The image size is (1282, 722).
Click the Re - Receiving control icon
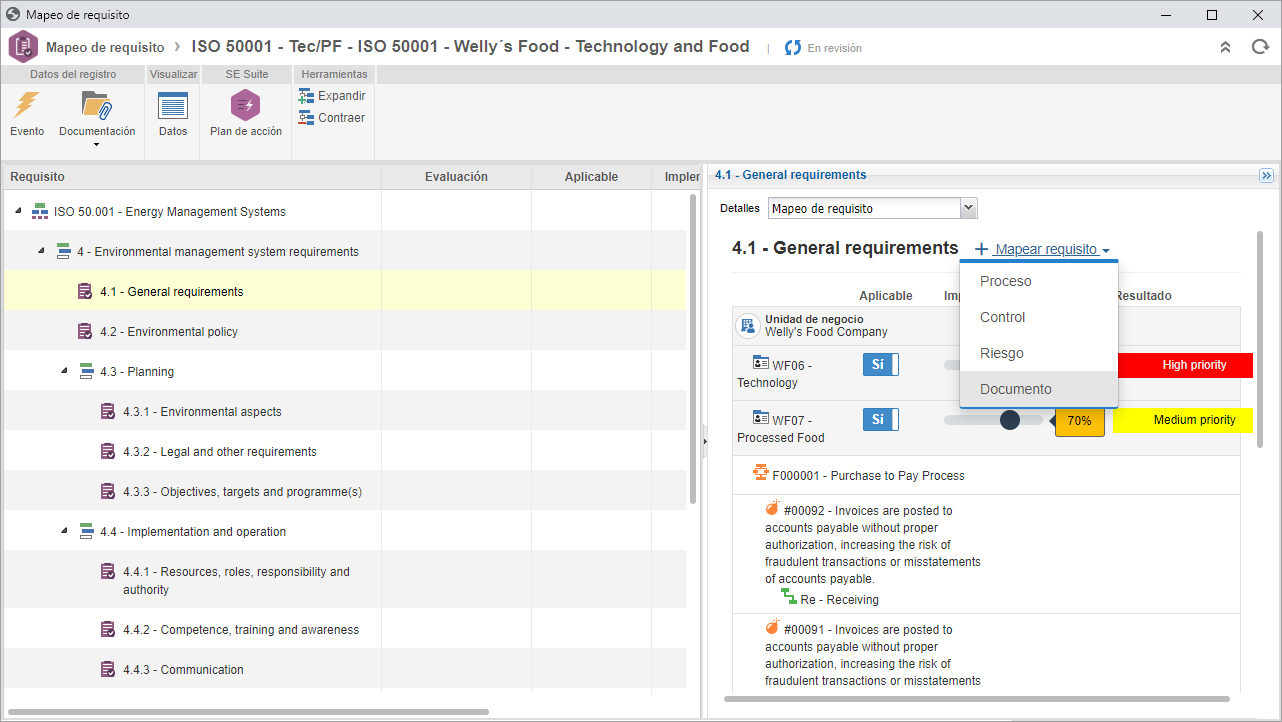[789, 598]
